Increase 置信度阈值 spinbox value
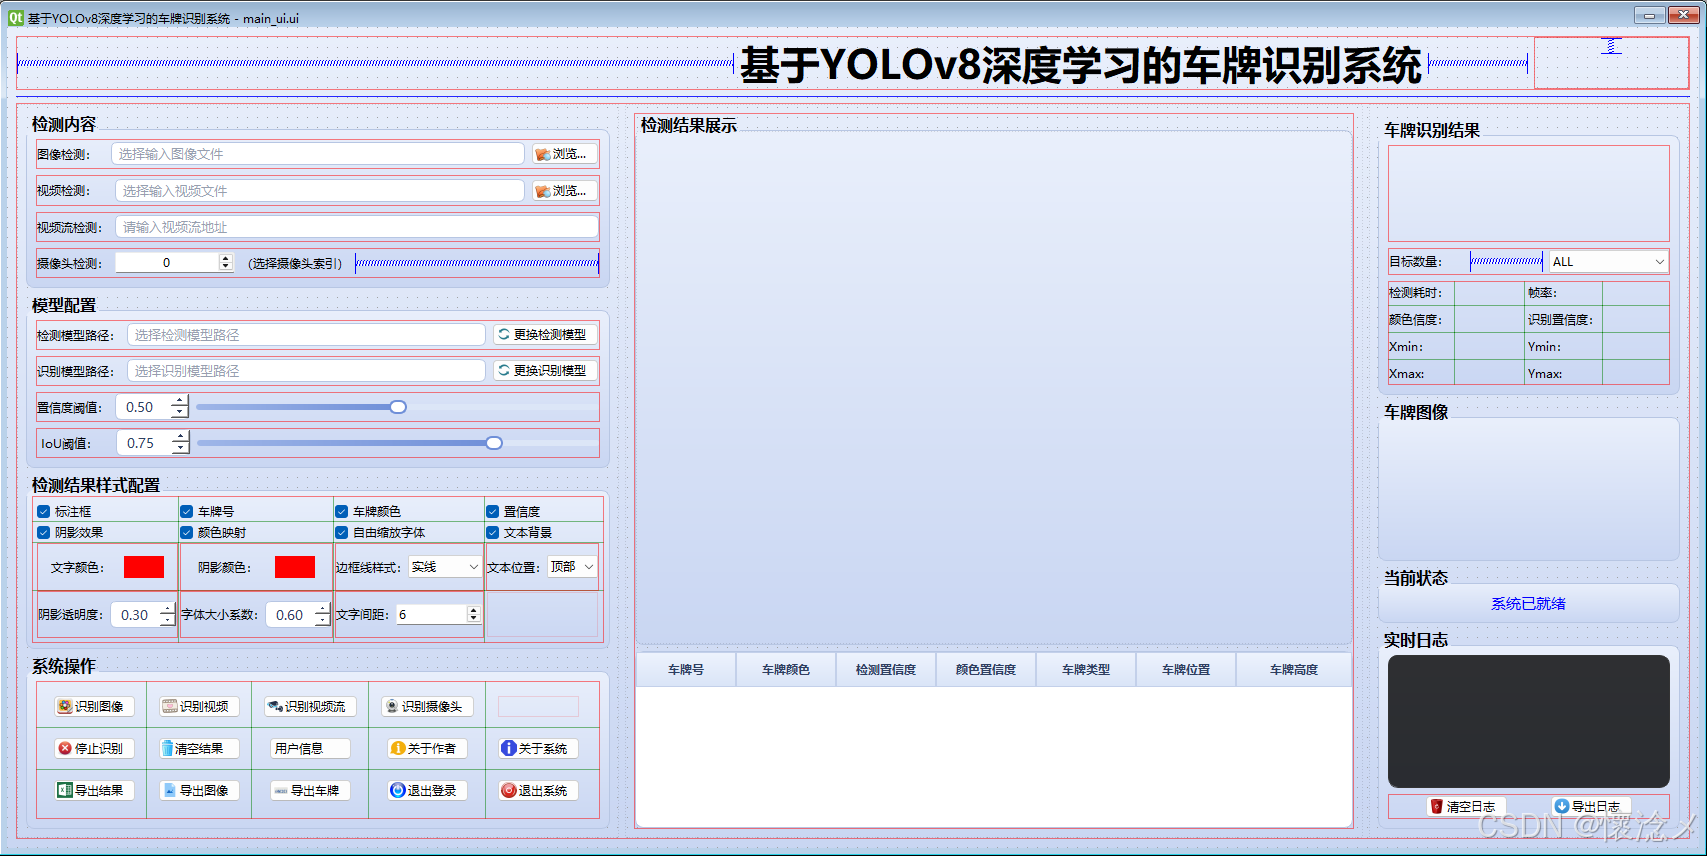The height and width of the screenshot is (856, 1707). click(x=180, y=401)
